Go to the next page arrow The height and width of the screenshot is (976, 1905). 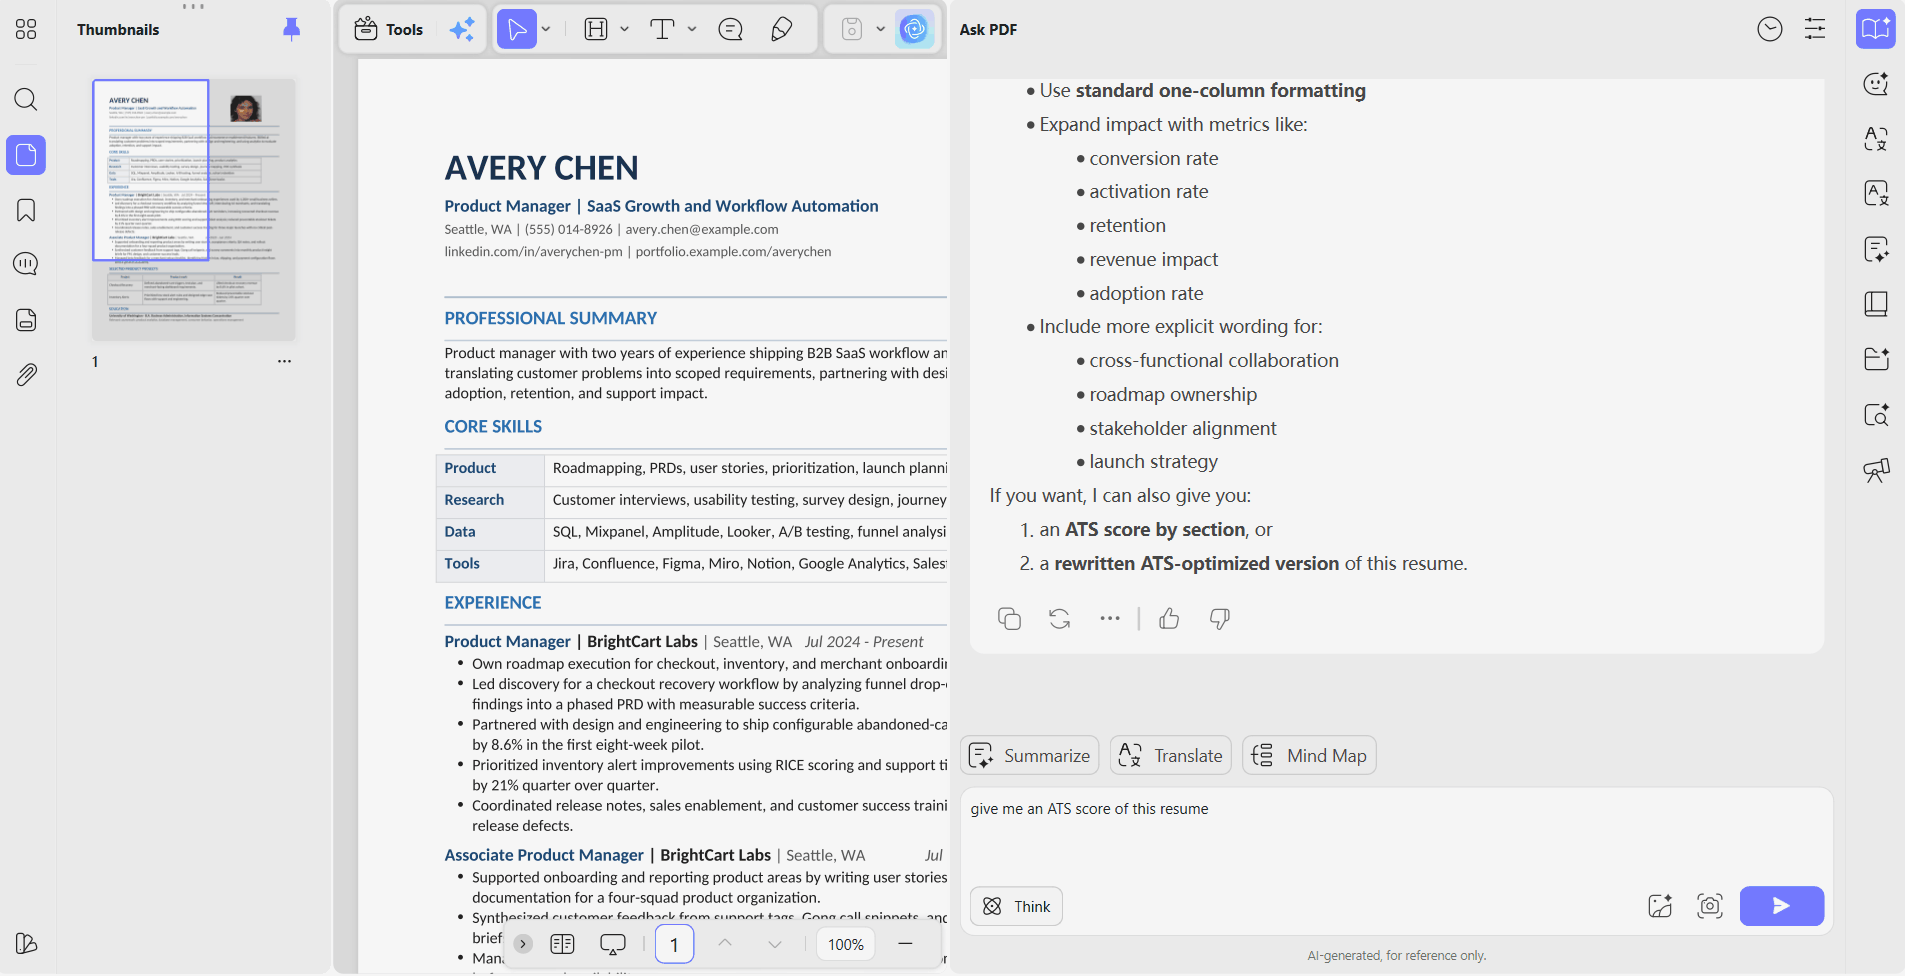coord(775,943)
